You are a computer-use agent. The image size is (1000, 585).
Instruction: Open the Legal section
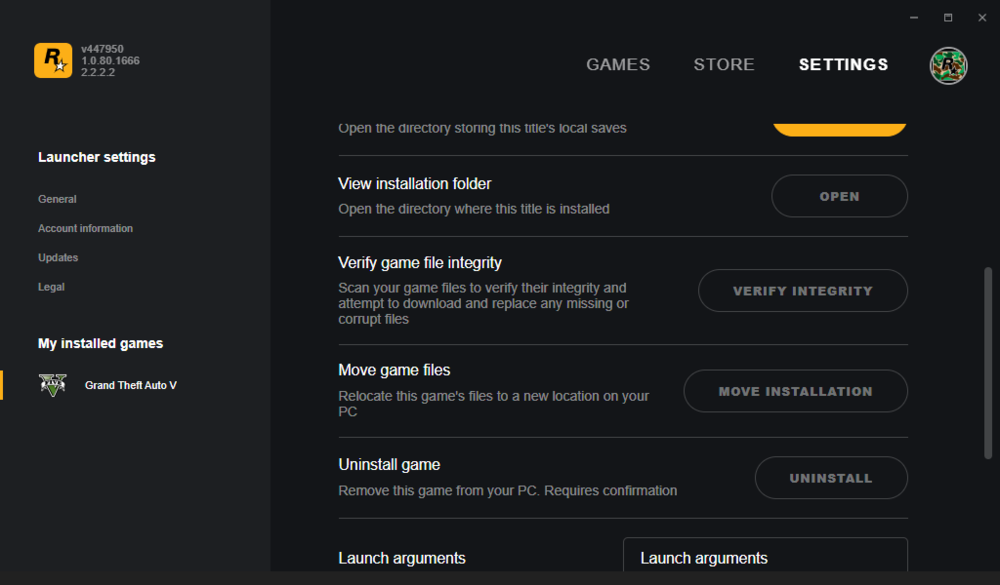click(51, 287)
